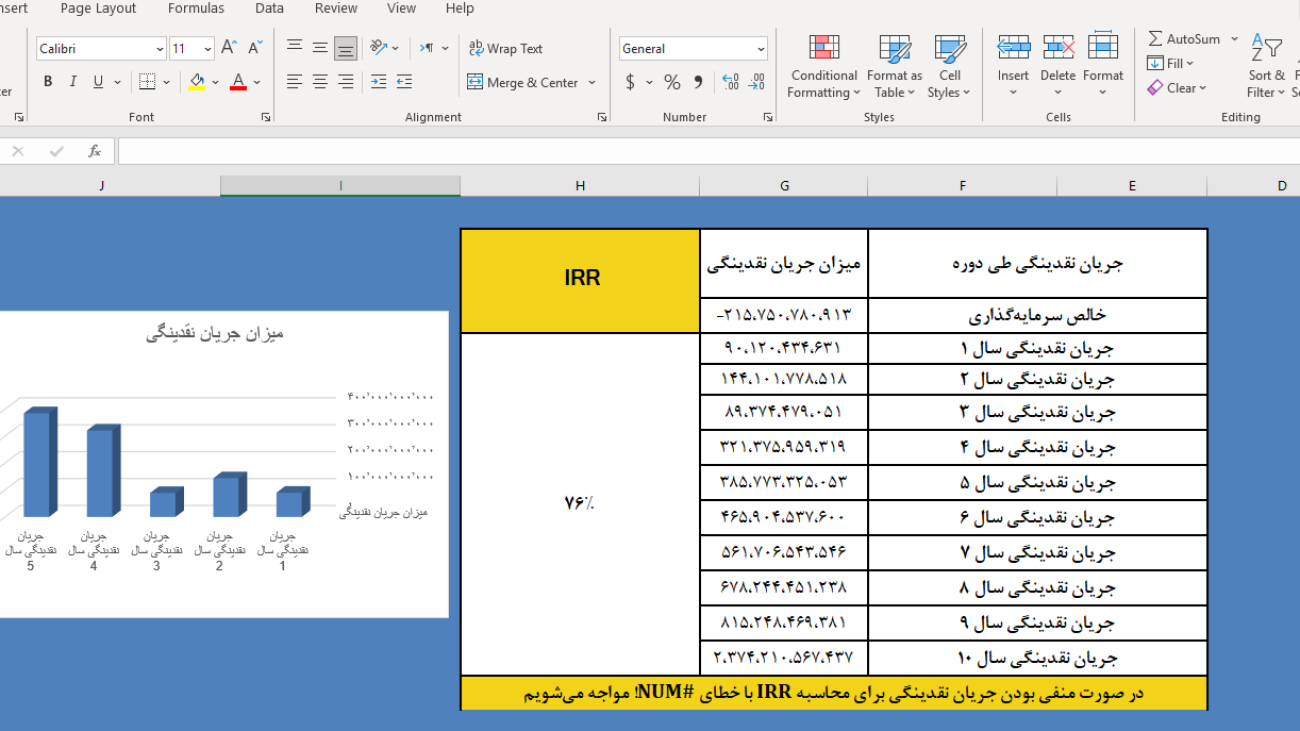The width and height of the screenshot is (1300, 731).
Task: Select Middle Align icon
Action: [320, 47]
